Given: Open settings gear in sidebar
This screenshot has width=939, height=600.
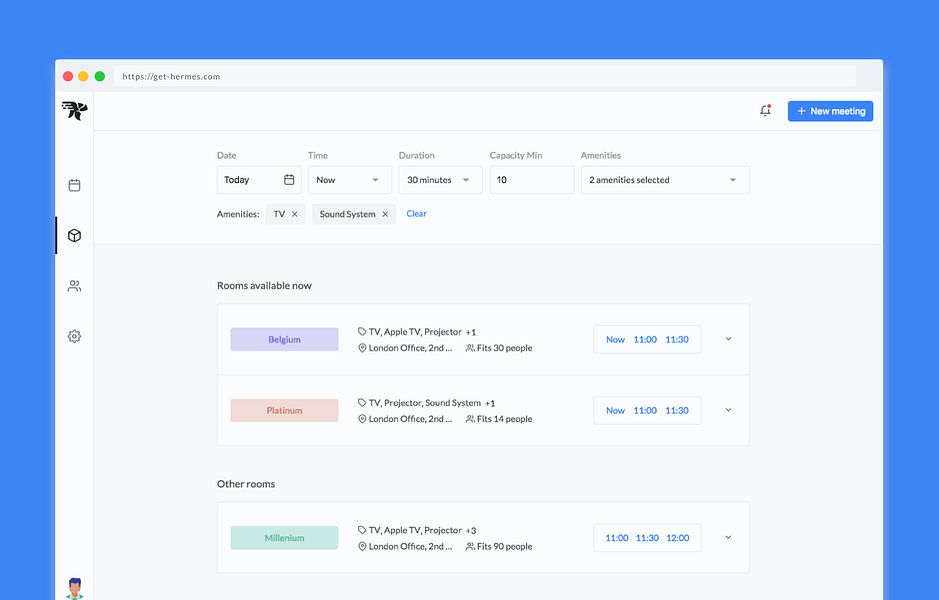Looking at the screenshot, I should point(74,336).
